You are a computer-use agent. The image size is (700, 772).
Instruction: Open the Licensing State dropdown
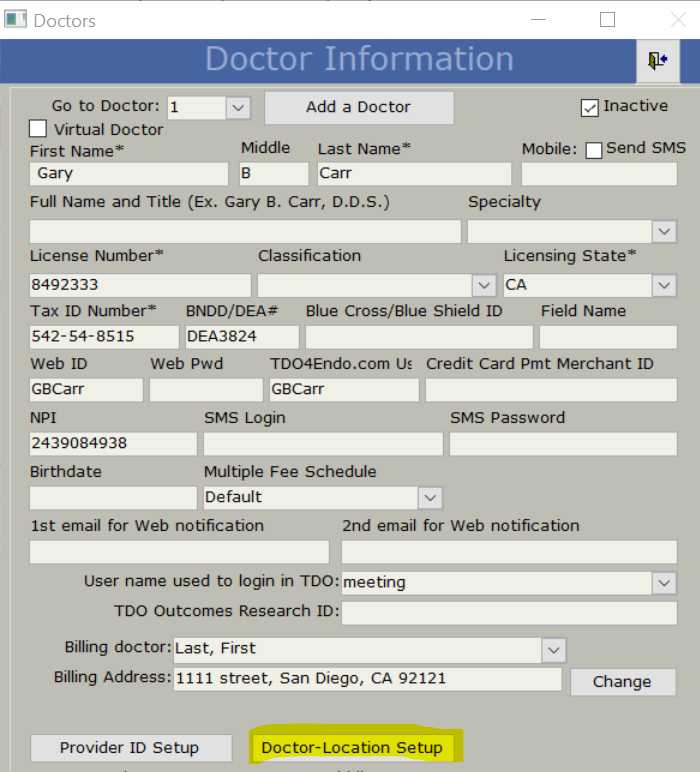tap(665, 285)
